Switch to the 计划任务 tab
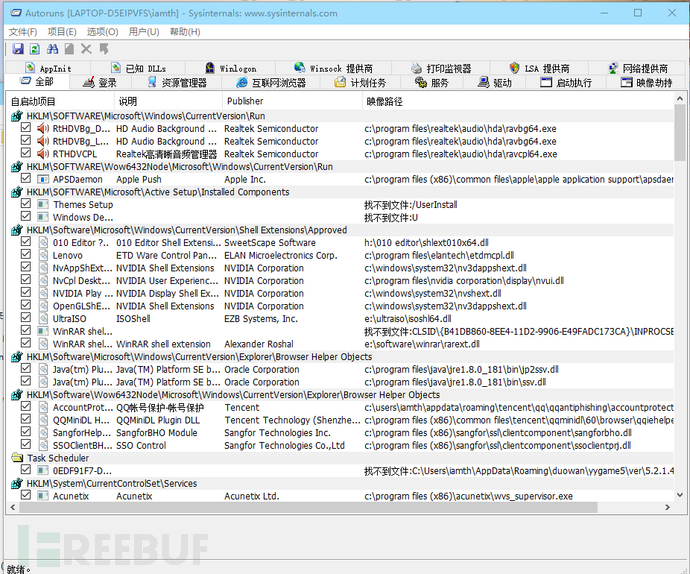 [x=360, y=83]
